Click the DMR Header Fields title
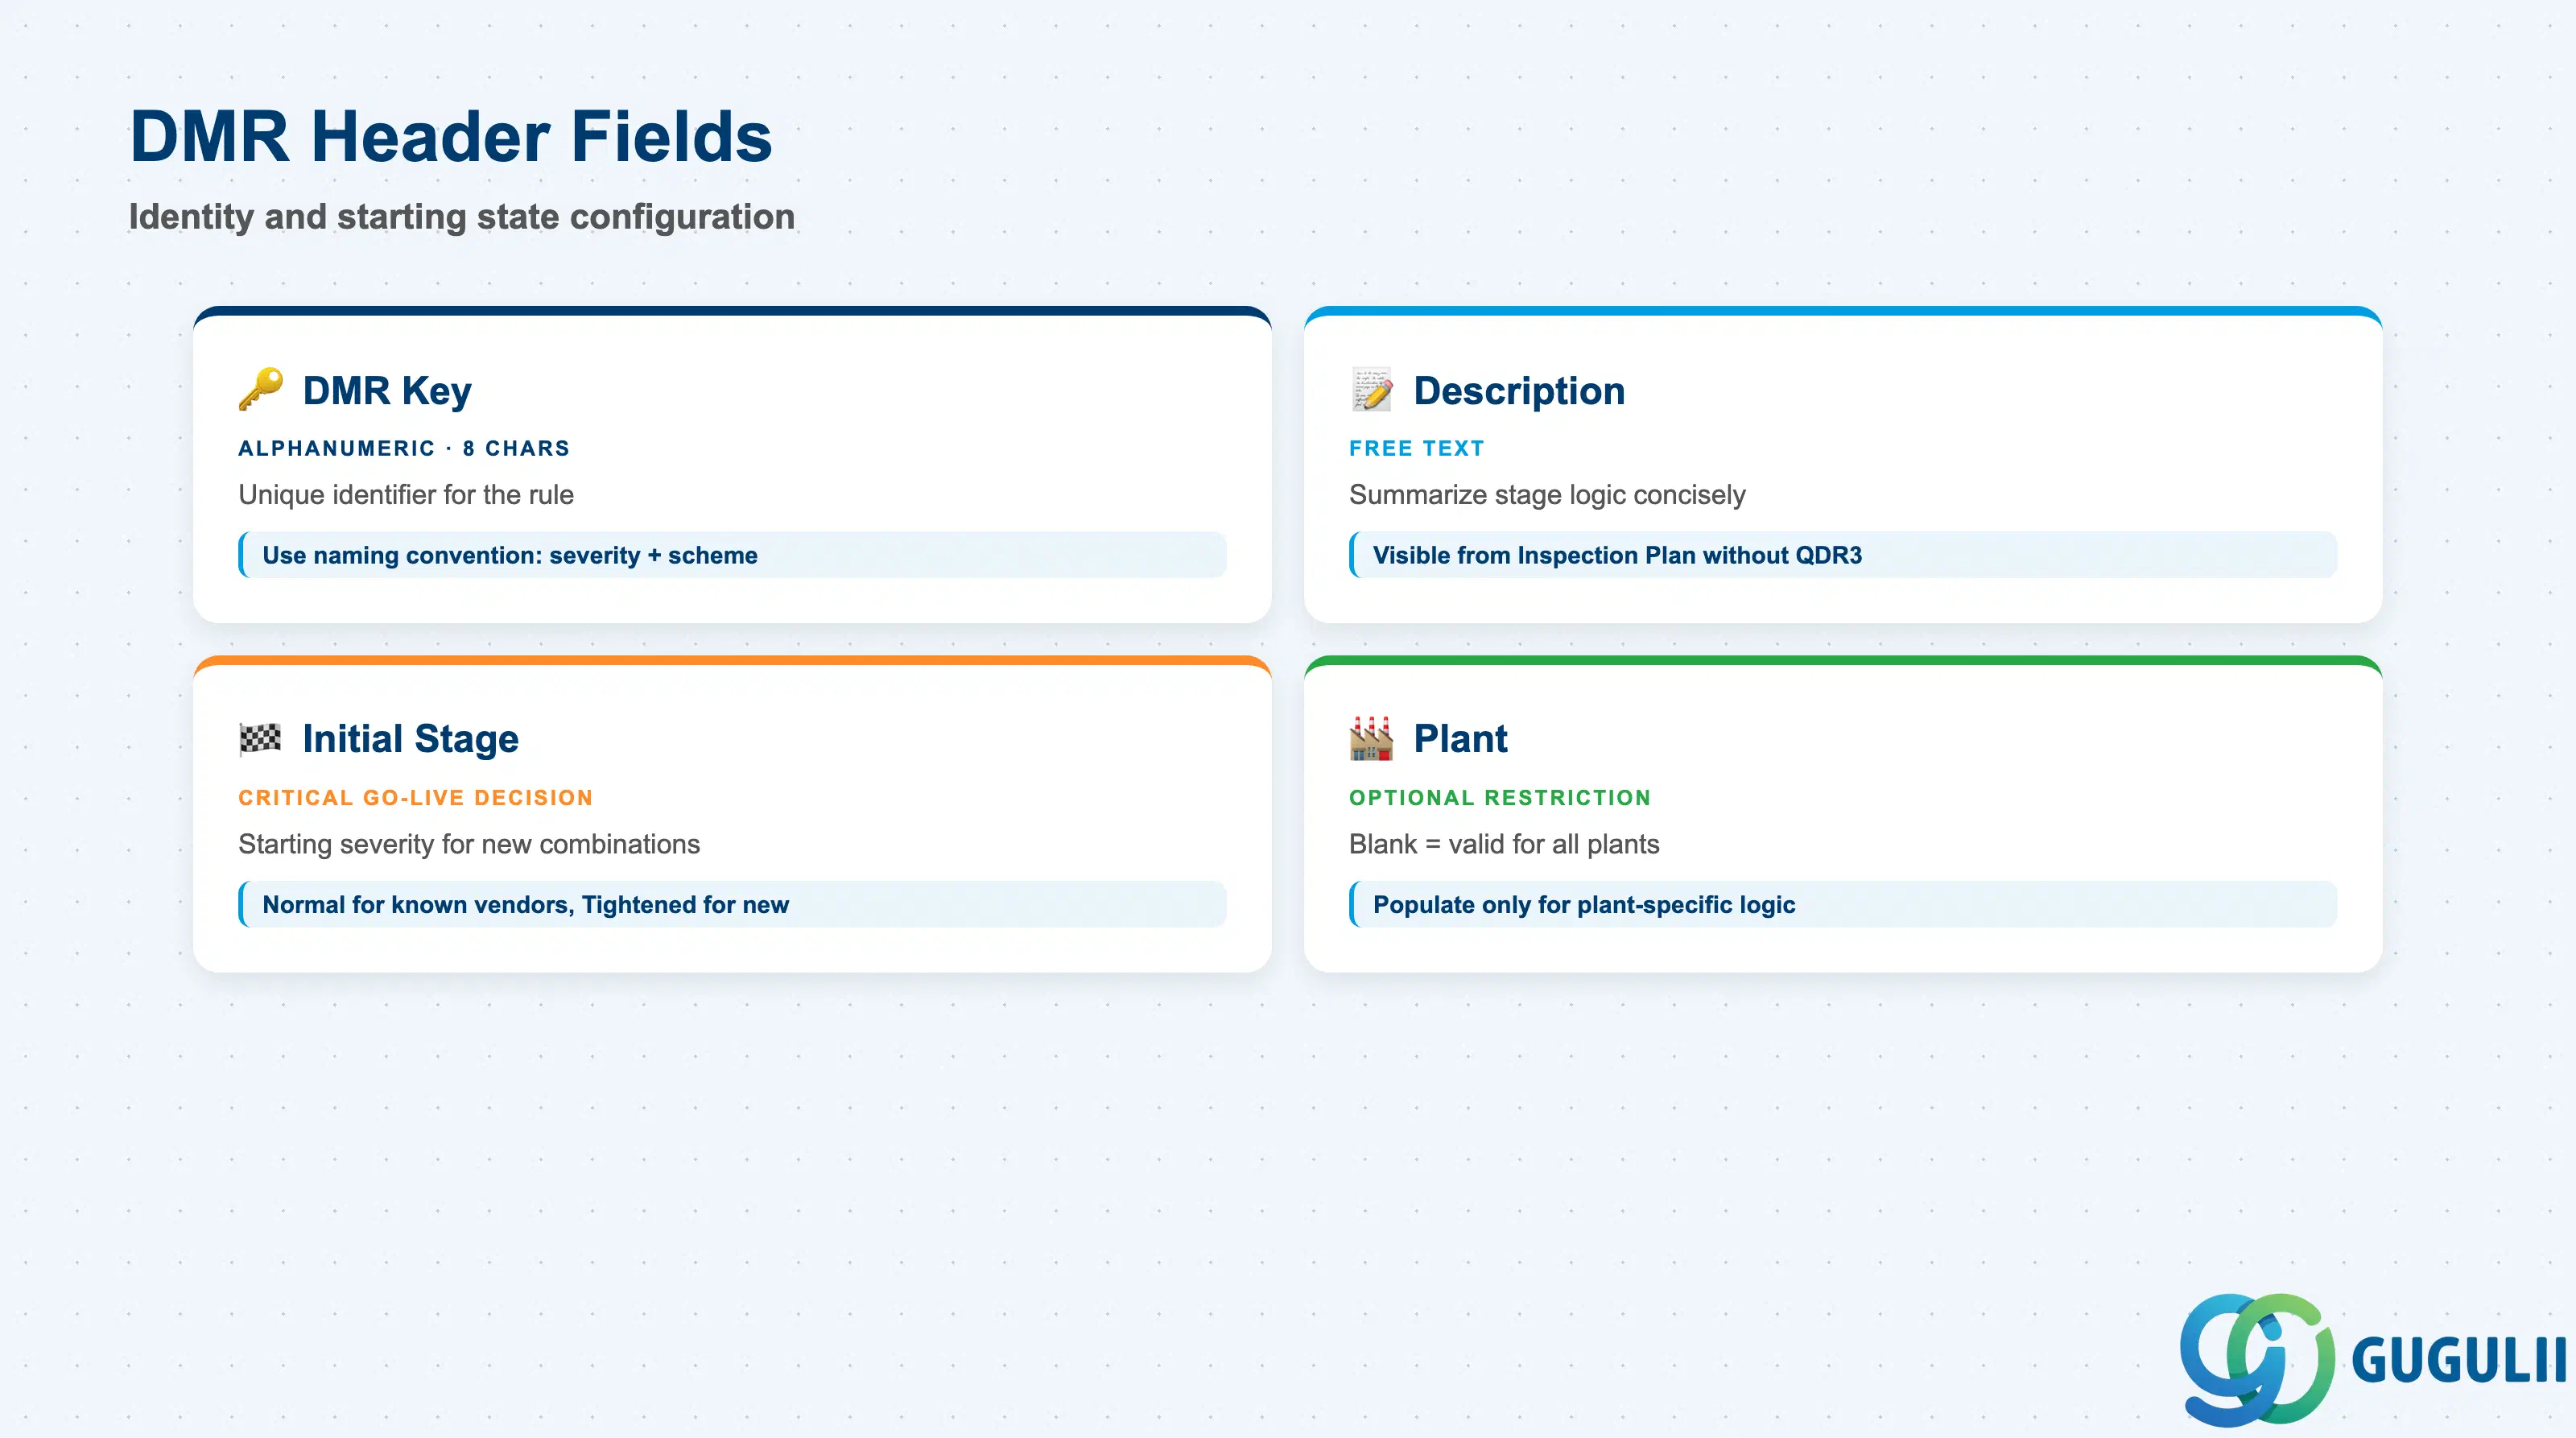Screen dimensions: 2576x1438 pos(451,136)
